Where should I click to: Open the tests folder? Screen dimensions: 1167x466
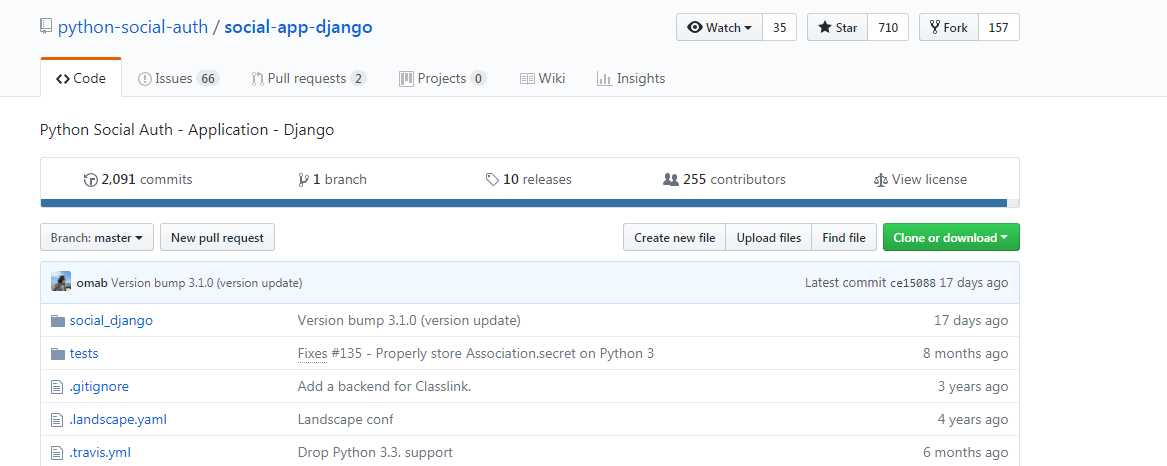(84, 354)
